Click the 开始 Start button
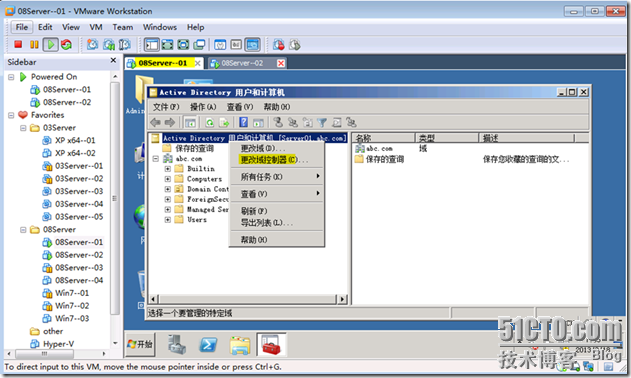The width and height of the screenshot is (631, 378). pyautogui.click(x=140, y=345)
